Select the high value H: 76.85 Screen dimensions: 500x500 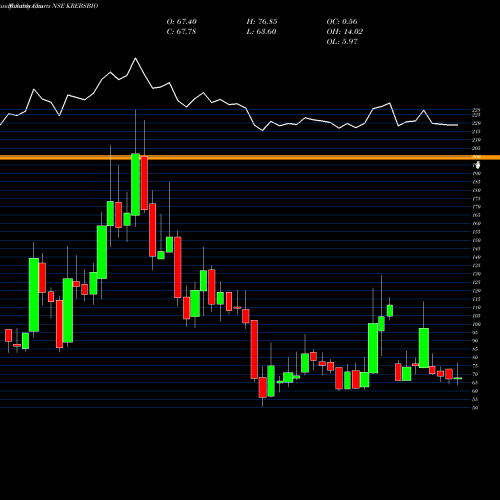pyautogui.click(x=262, y=22)
